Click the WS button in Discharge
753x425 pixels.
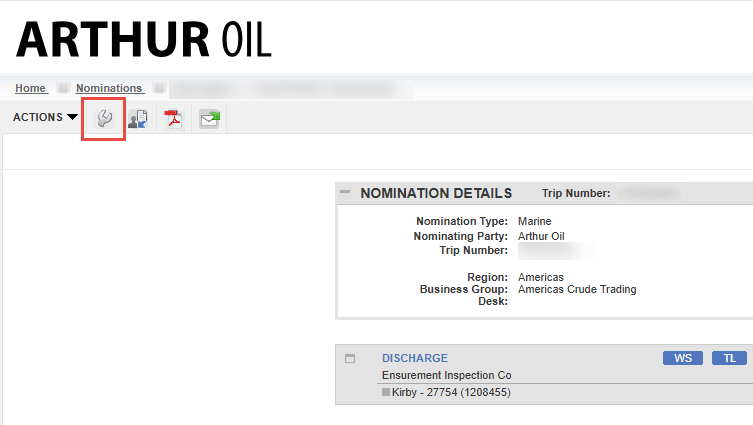682,358
